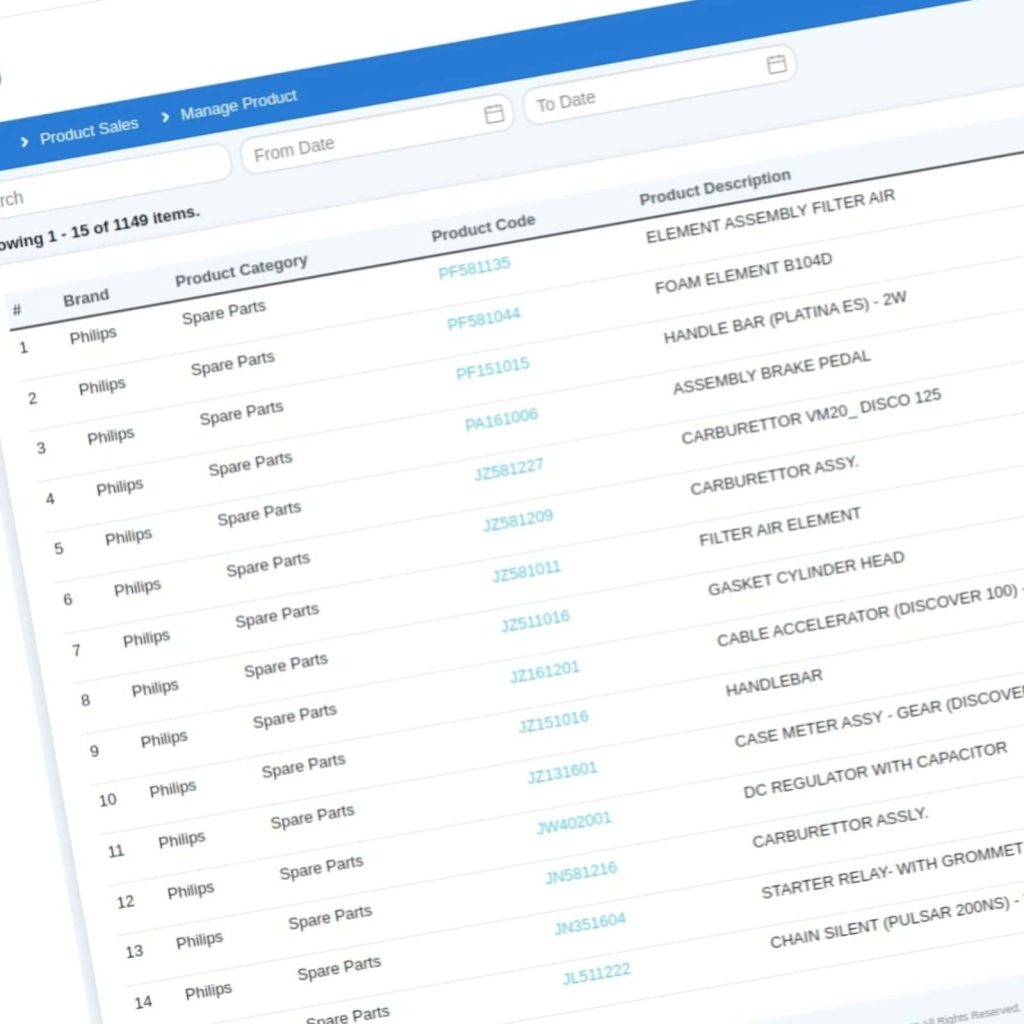Select HANDLE BAR (PLATINA ES) - 2W text
Image resolution: width=1024 pixels, height=1024 pixels.
[x=784, y=317]
